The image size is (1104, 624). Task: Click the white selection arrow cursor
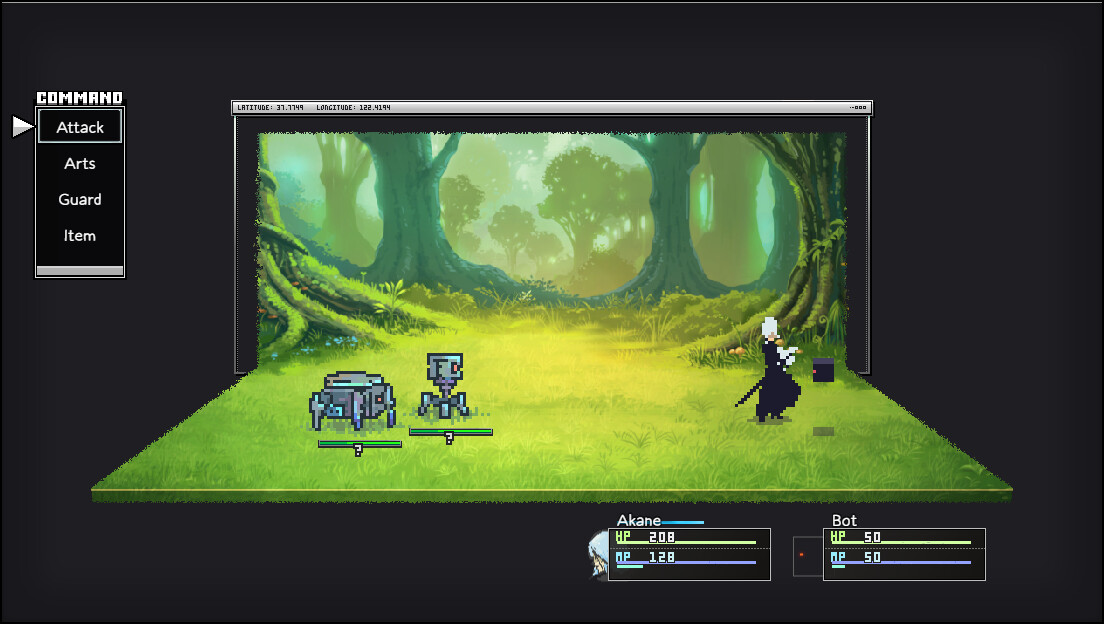23,127
